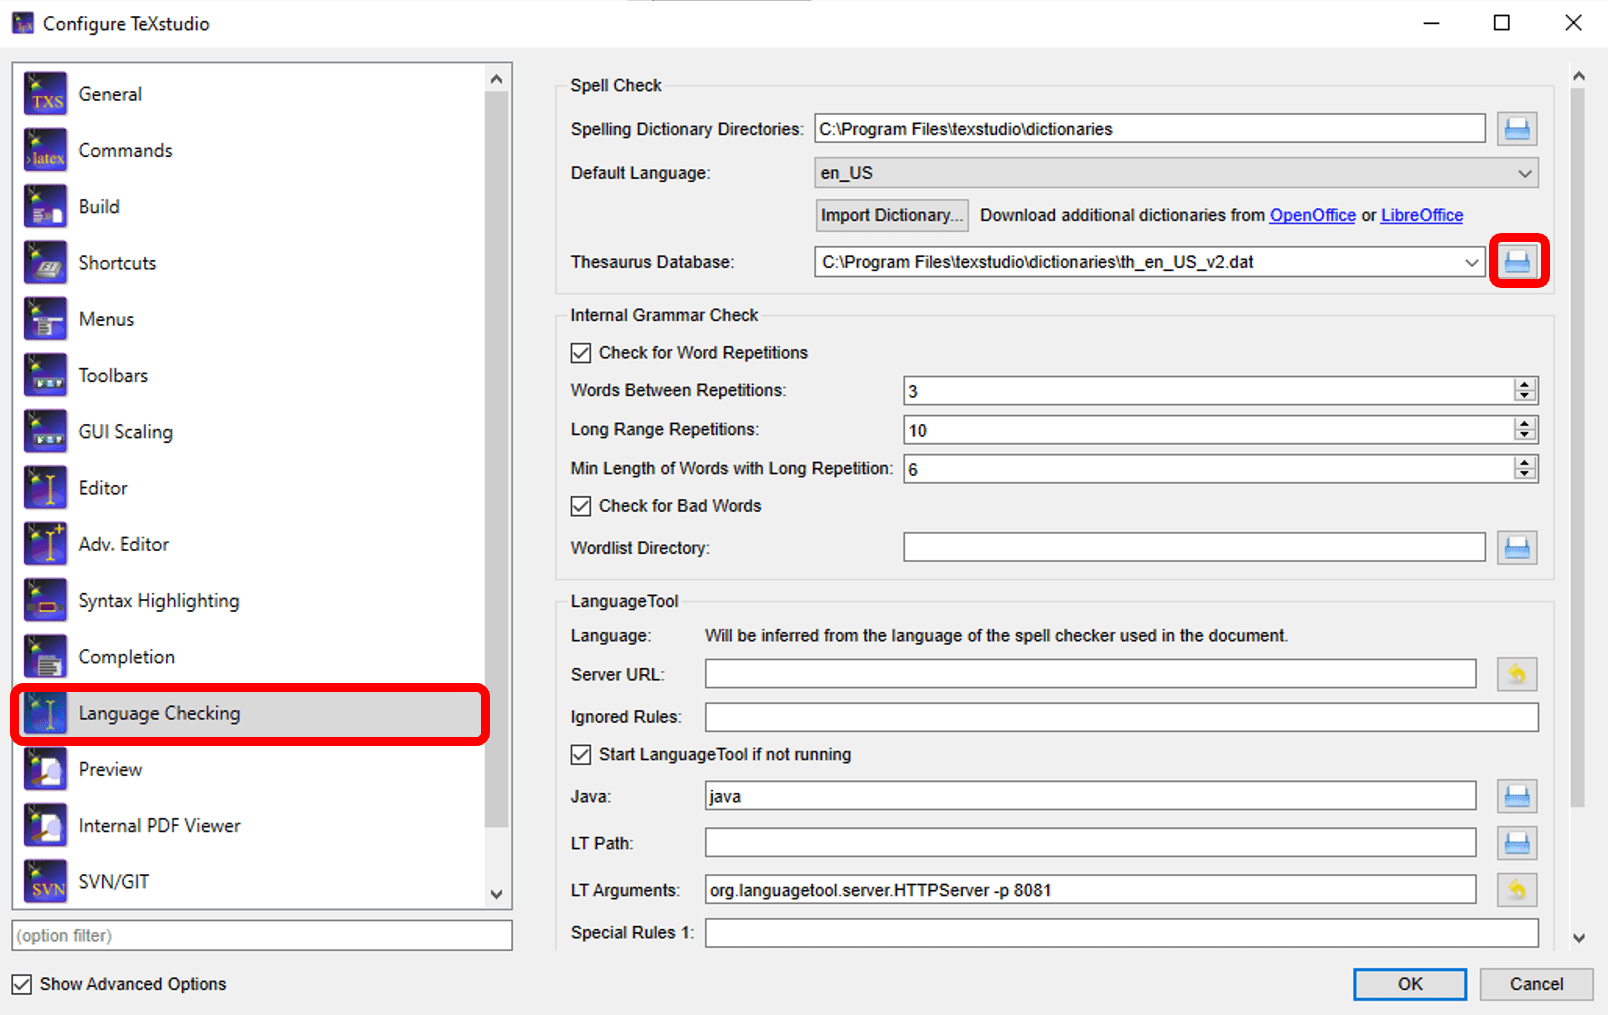This screenshot has height=1015, width=1608.
Task: Expand the Thesaurus Database dropdown
Action: (x=1472, y=261)
